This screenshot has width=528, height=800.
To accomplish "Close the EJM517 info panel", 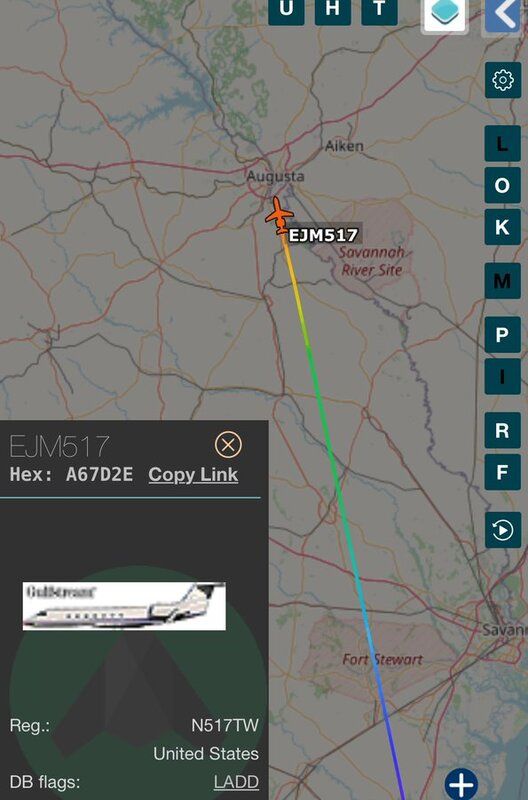I will point(228,444).
